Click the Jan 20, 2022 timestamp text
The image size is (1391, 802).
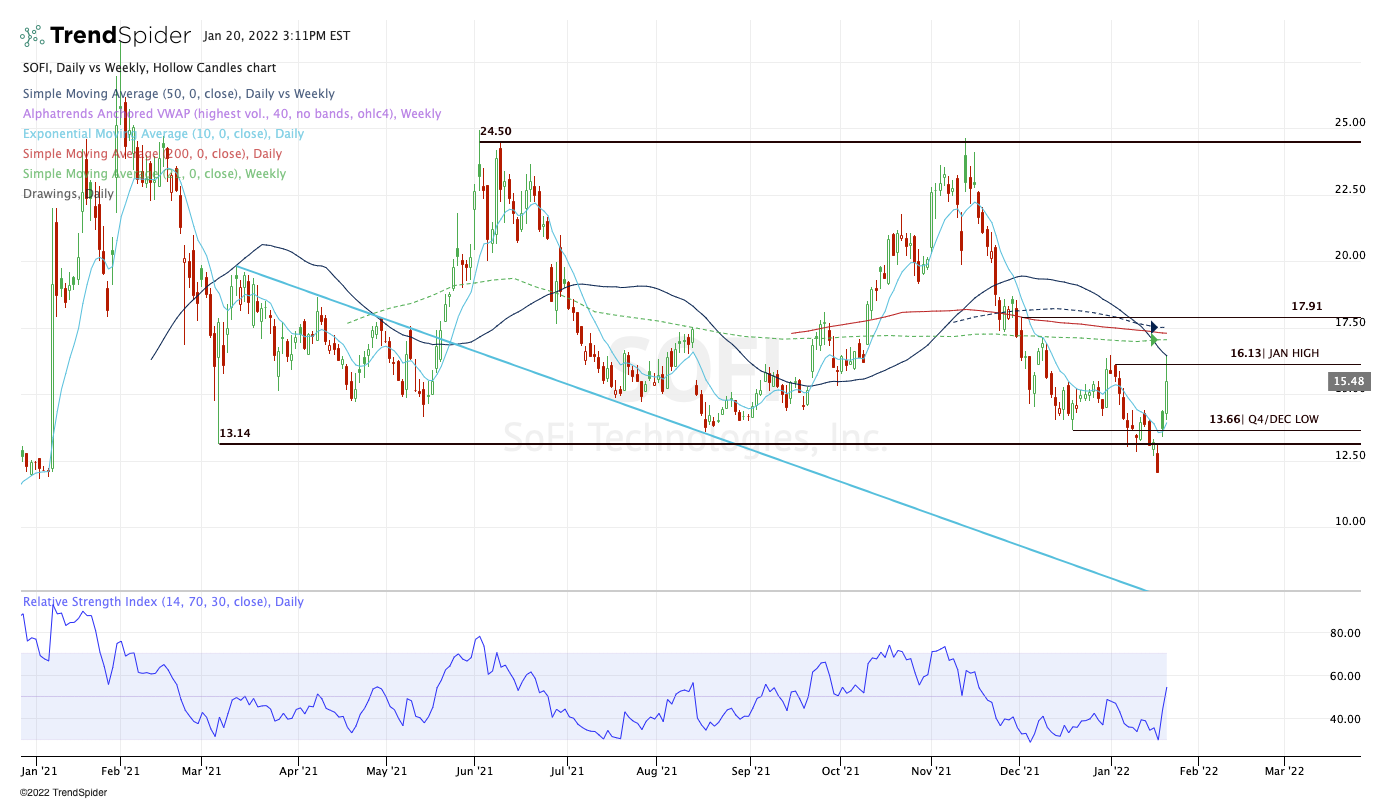[x=276, y=36]
